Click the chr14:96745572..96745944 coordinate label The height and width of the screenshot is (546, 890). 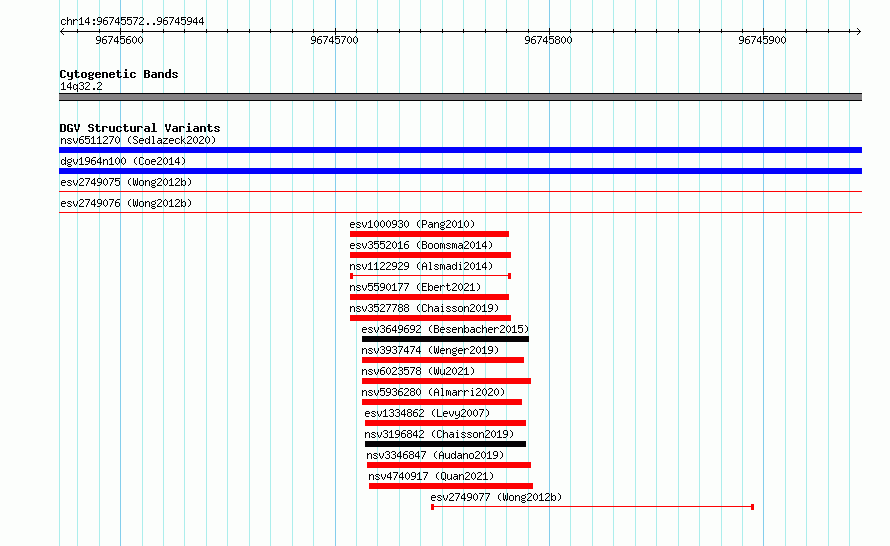tap(132, 21)
